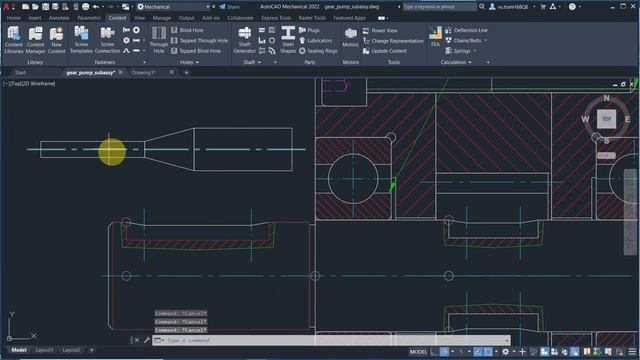The width and height of the screenshot is (640, 360).
Task: Create New Content
Action: click(x=56, y=40)
